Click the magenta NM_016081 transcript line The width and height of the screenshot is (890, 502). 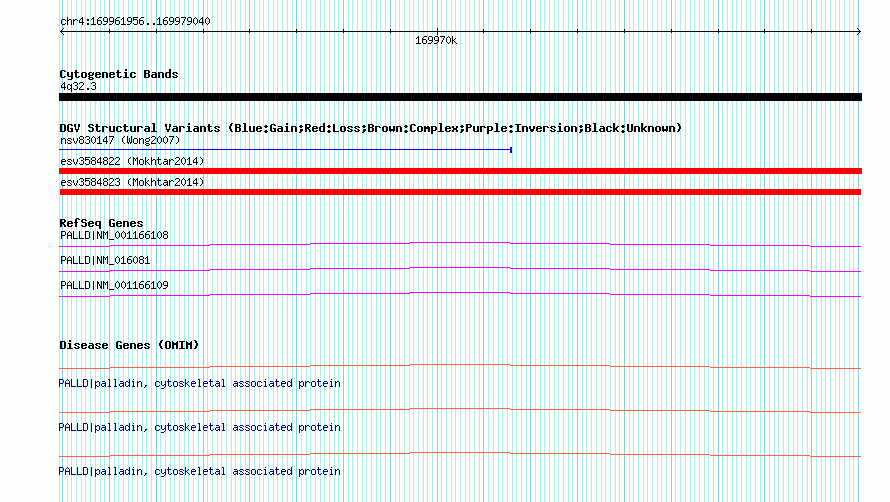click(460, 269)
